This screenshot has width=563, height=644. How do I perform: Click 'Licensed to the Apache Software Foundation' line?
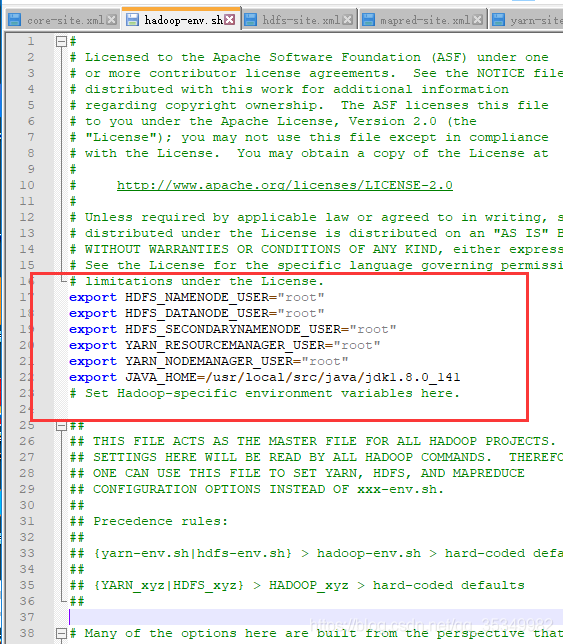[x=309, y=57]
